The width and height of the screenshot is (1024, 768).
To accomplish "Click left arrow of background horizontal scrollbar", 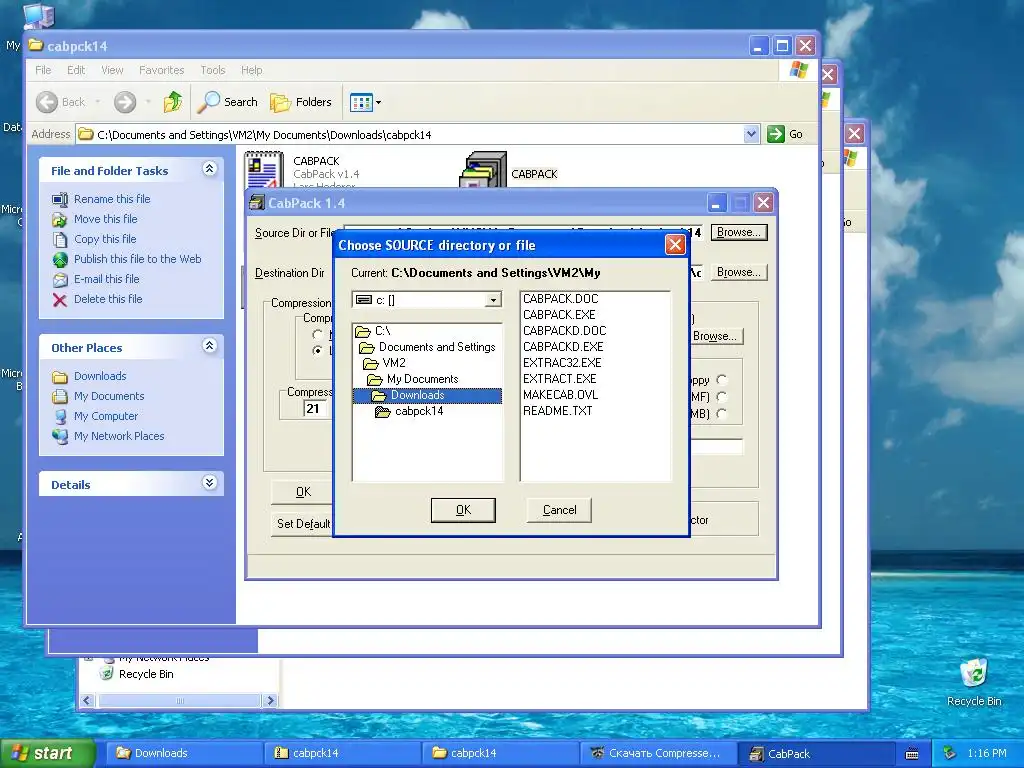I will coord(88,700).
